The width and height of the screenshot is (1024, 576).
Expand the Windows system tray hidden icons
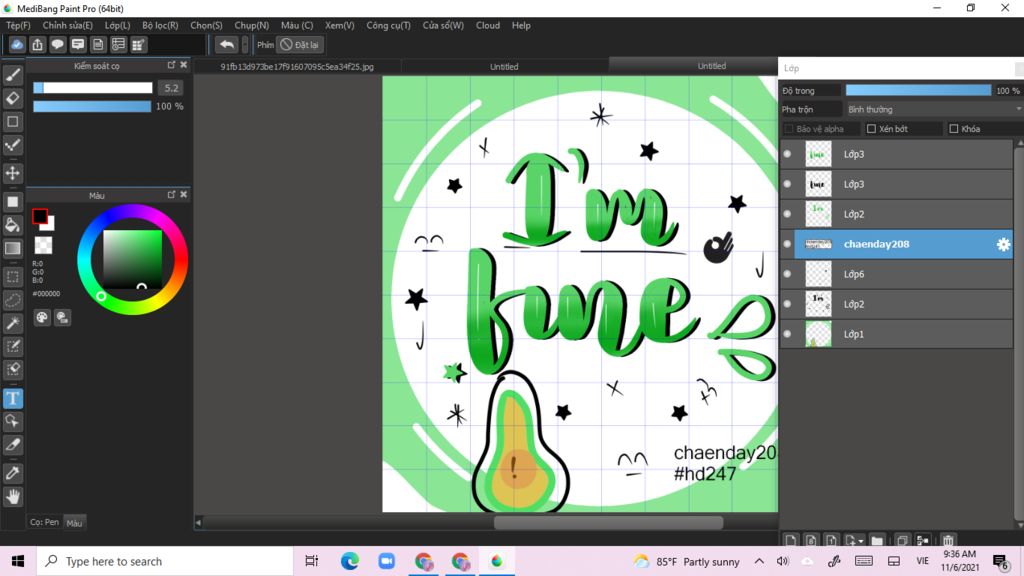coord(759,561)
